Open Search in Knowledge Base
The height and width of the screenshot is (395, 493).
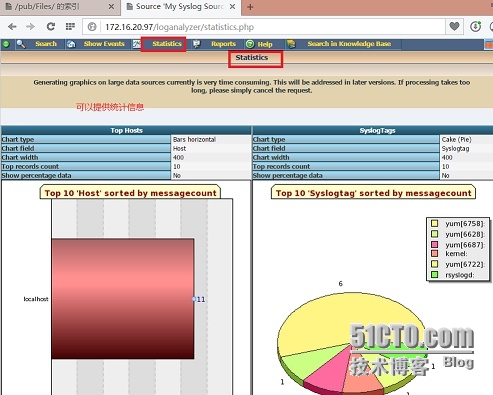(349, 44)
